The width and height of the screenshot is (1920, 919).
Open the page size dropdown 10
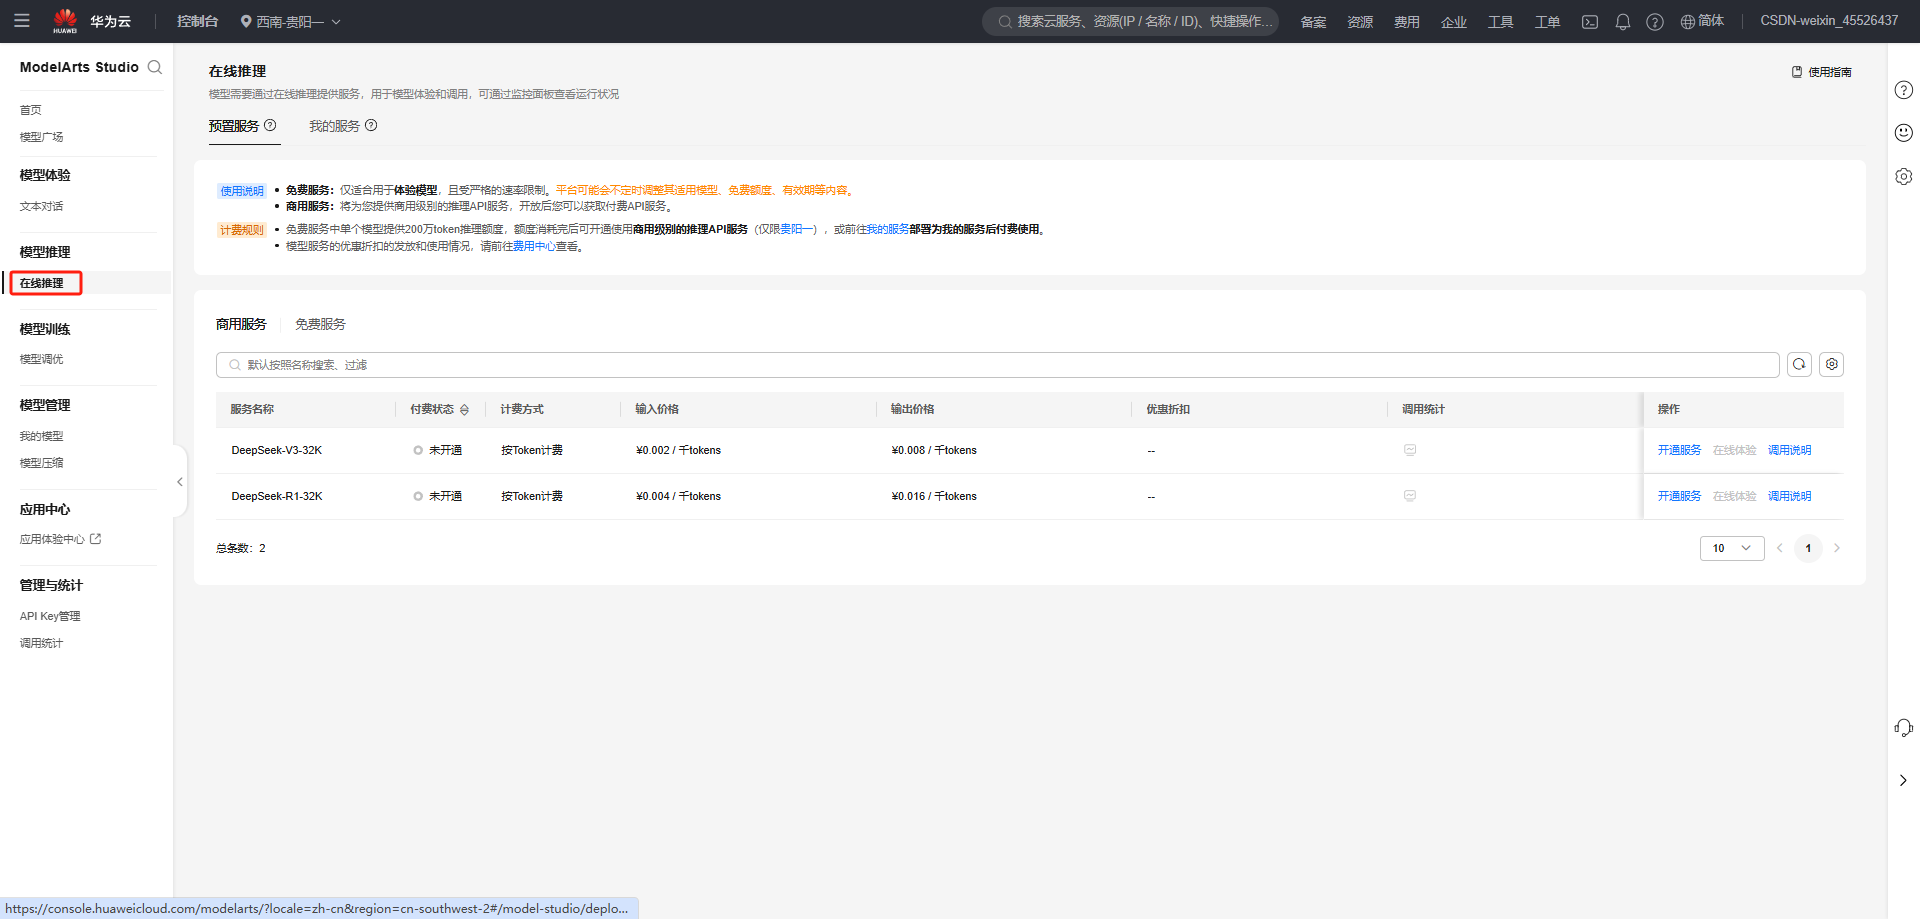(1732, 548)
